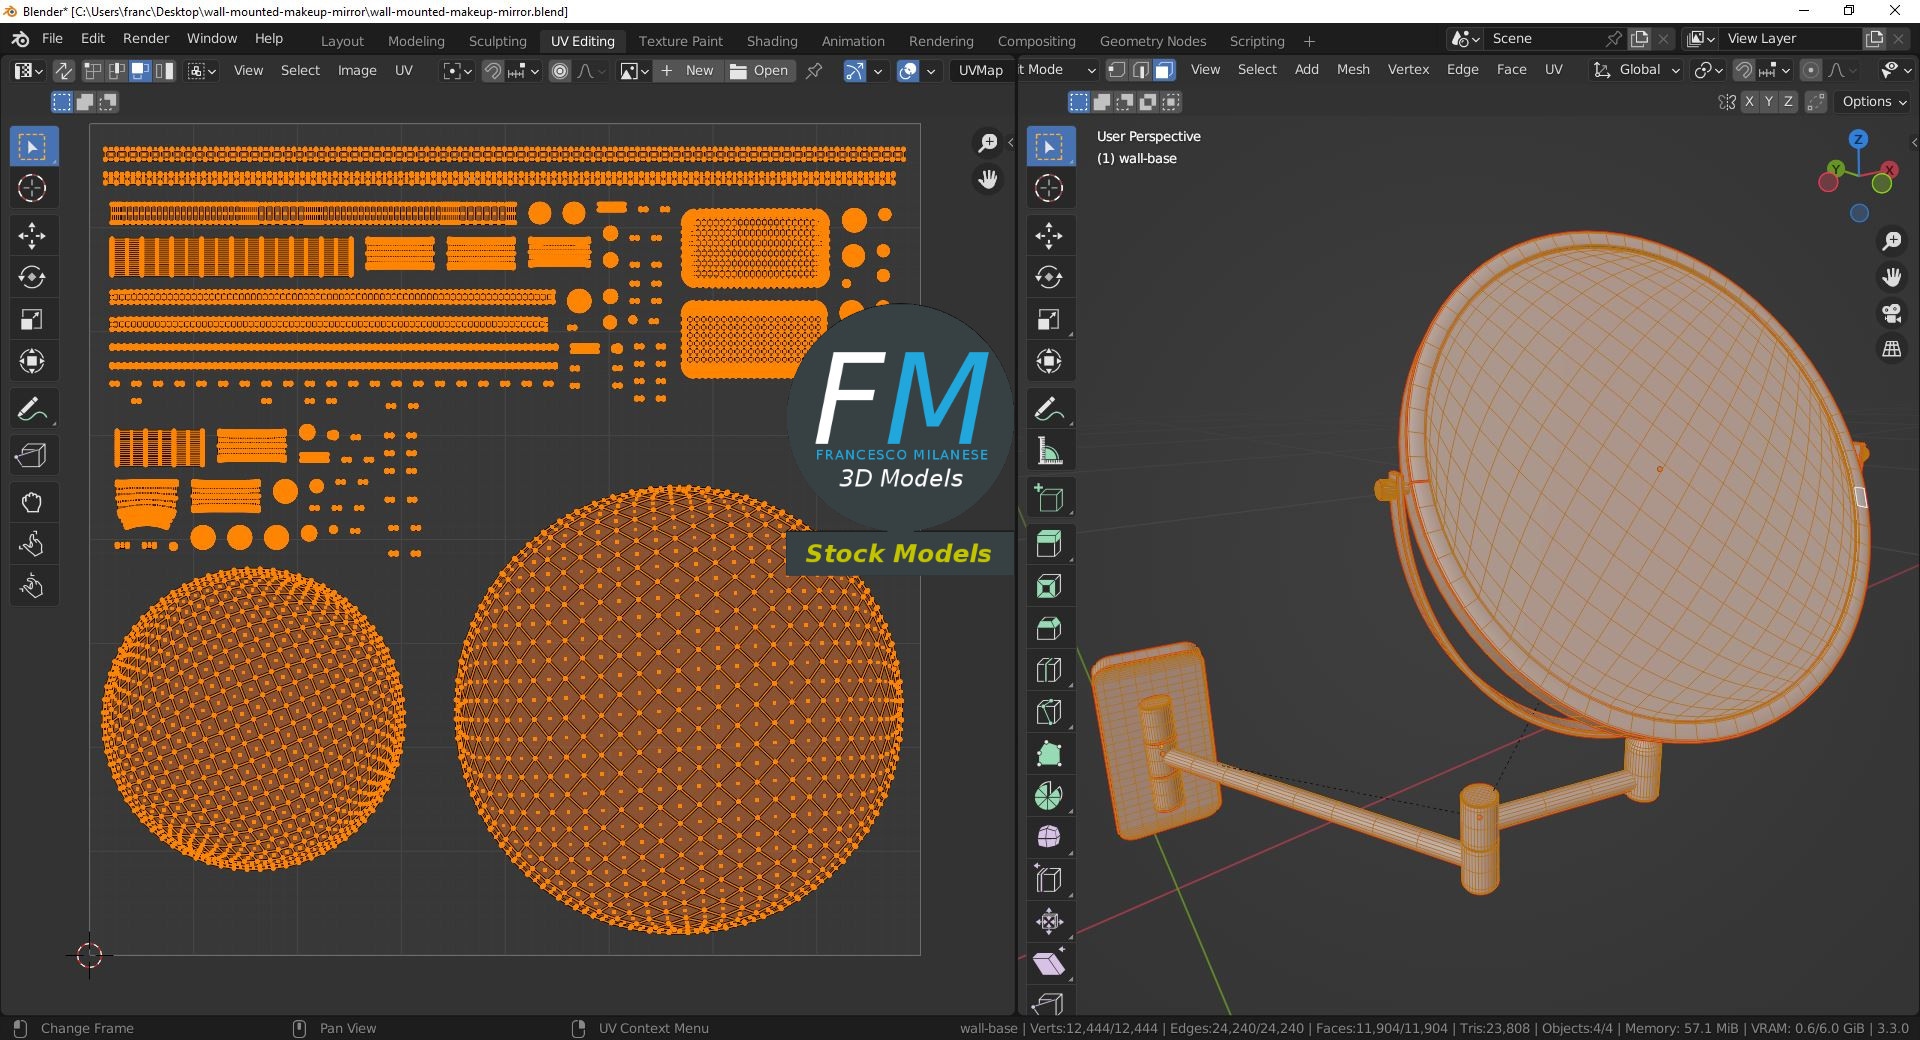Screen dimensions: 1920x1040
Task: Select the Spin tool in 3D viewport
Action: (1048, 796)
